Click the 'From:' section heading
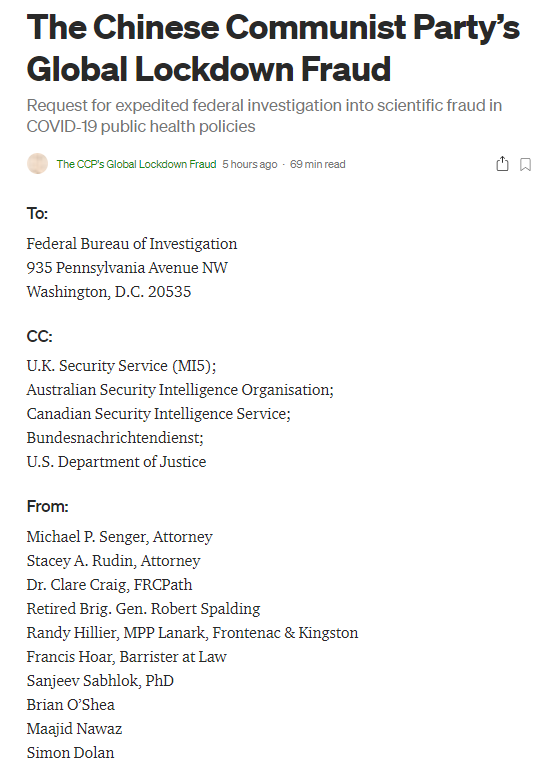Viewport: 546px width, 770px height. point(48,506)
